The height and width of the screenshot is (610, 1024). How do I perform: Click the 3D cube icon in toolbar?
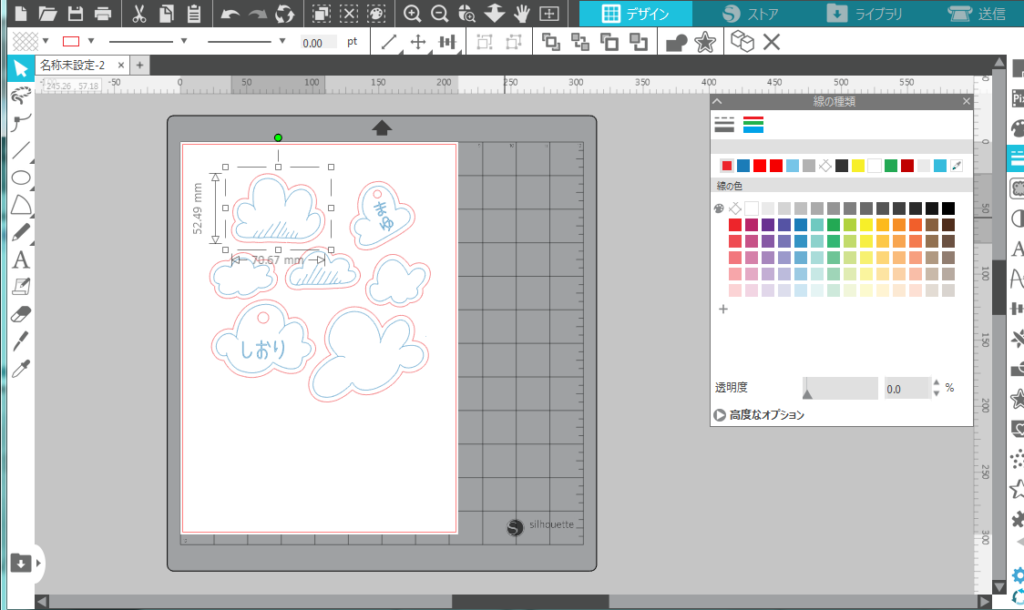(742, 42)
